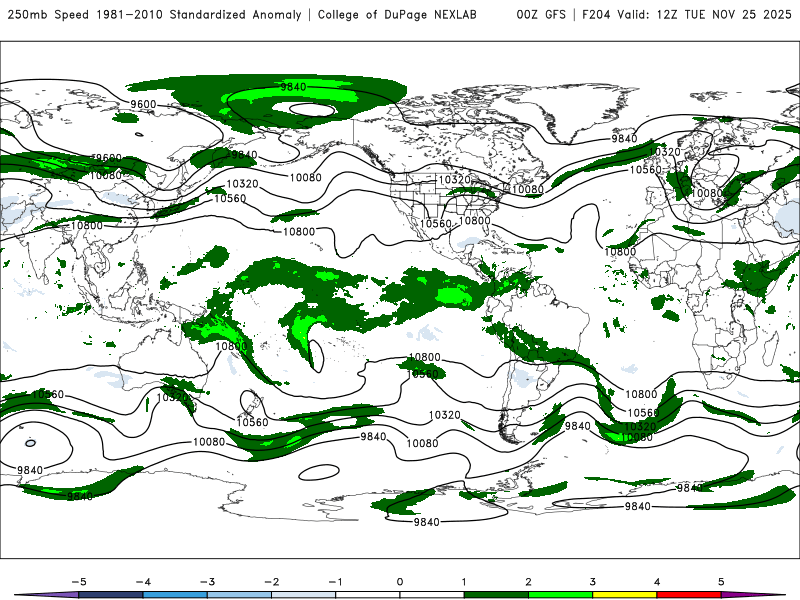Screen dimensions: 800x600
Task: Click the colorbar label '-2'
Action: (271, 582)
